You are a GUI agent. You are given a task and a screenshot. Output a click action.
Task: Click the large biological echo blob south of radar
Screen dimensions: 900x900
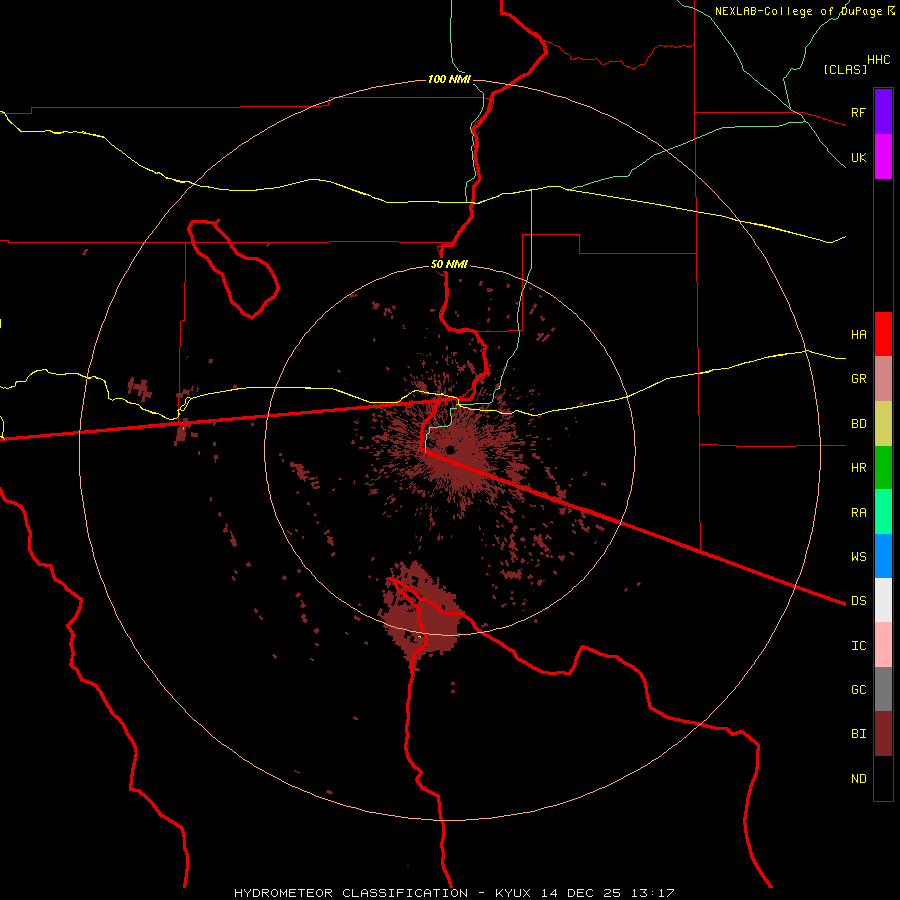[420, 614]
